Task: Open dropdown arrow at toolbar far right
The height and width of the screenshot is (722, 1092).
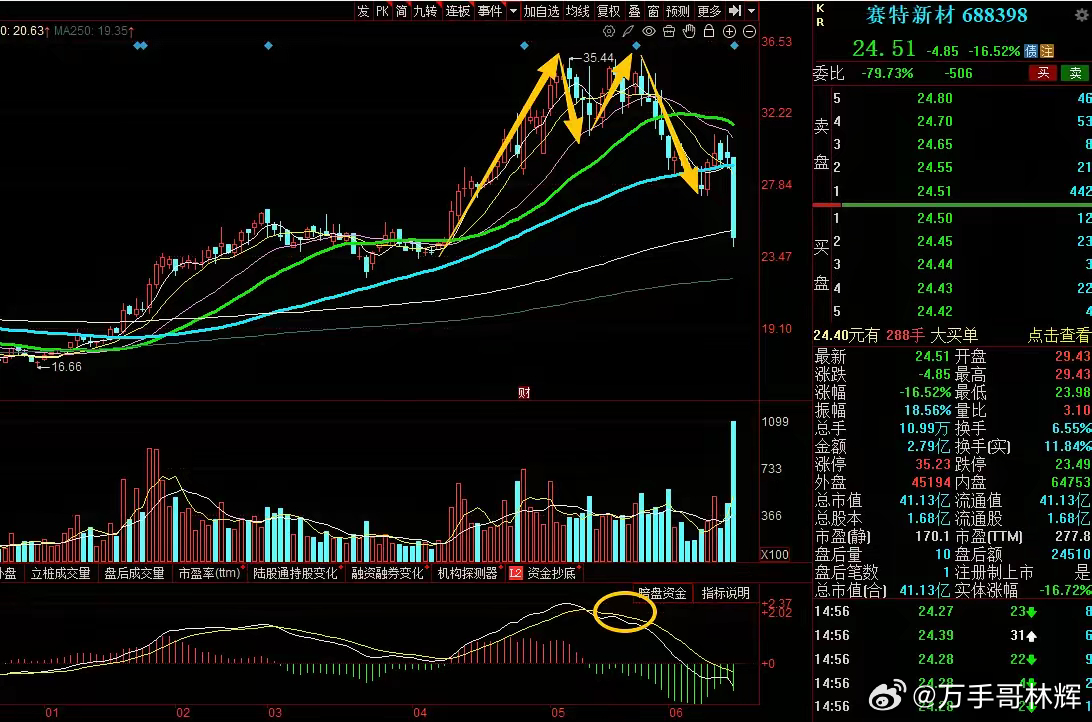Action: [x=751, y=11]
